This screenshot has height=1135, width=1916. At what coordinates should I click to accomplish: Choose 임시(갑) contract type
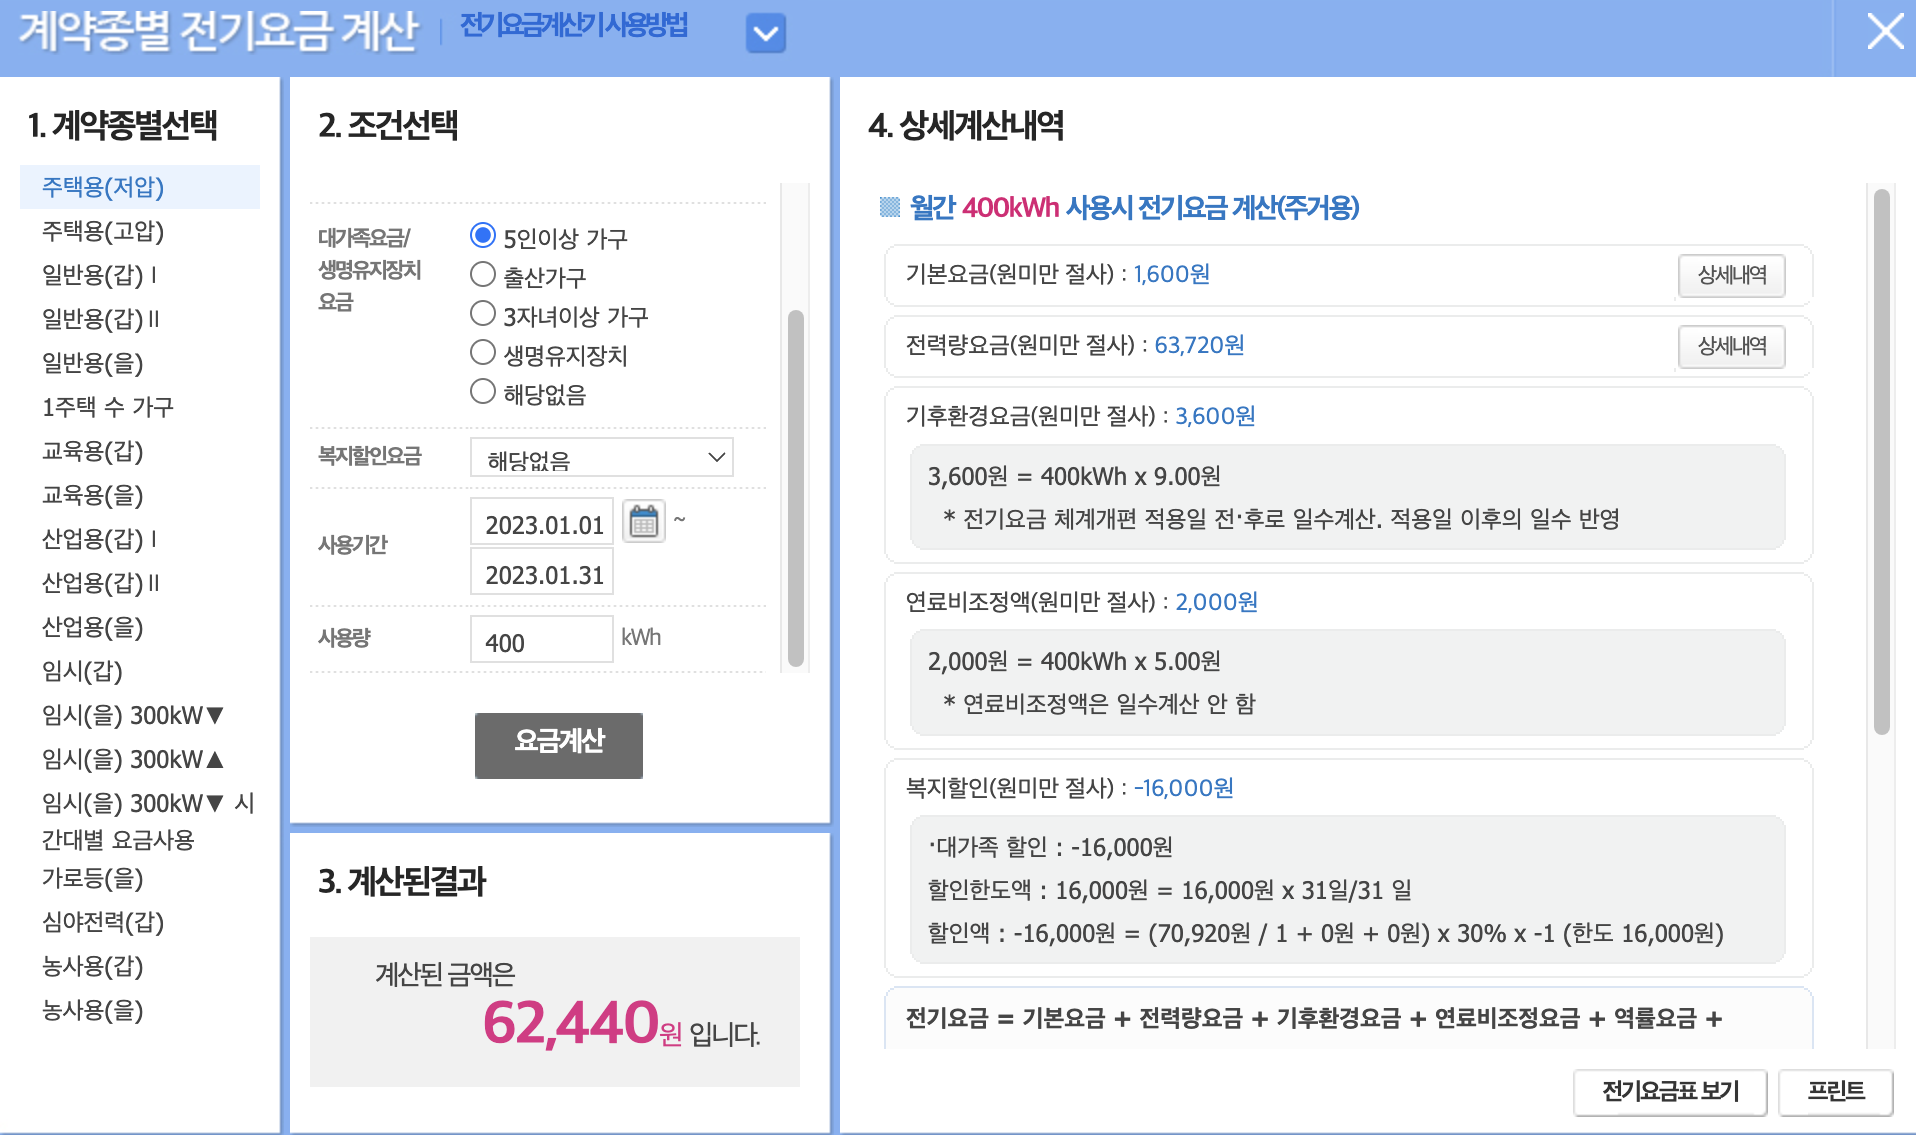(82, 671)
